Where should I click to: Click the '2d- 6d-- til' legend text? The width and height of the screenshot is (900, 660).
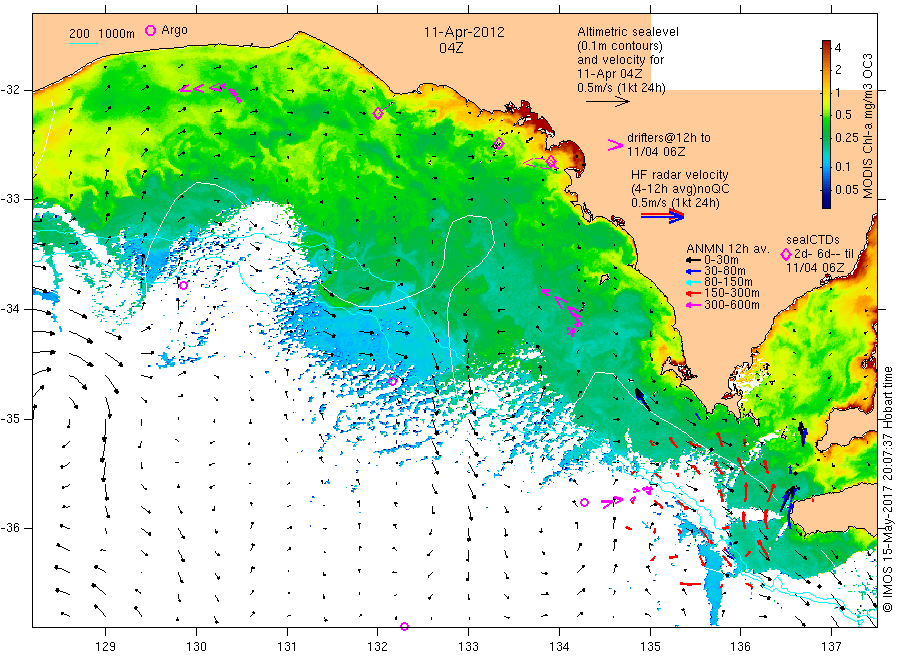click(824, 254)
